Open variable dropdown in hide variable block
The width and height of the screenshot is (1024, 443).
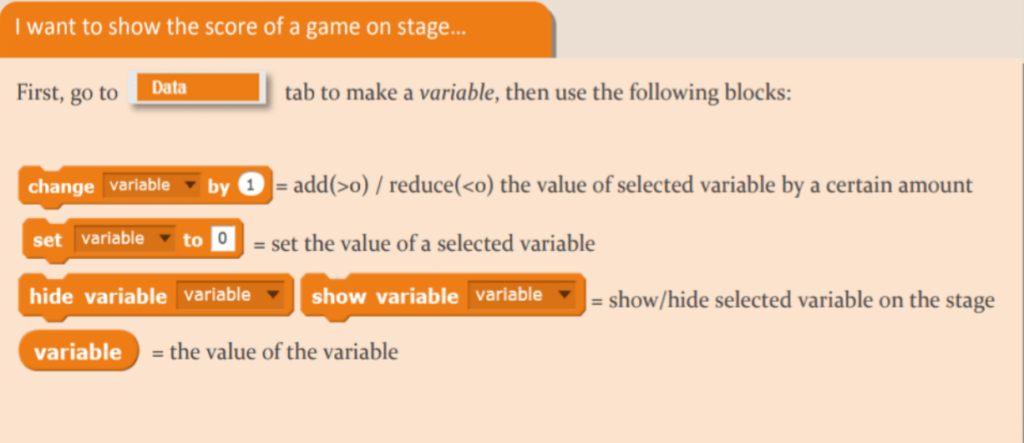pyautogui.click(x=230, y=295)
